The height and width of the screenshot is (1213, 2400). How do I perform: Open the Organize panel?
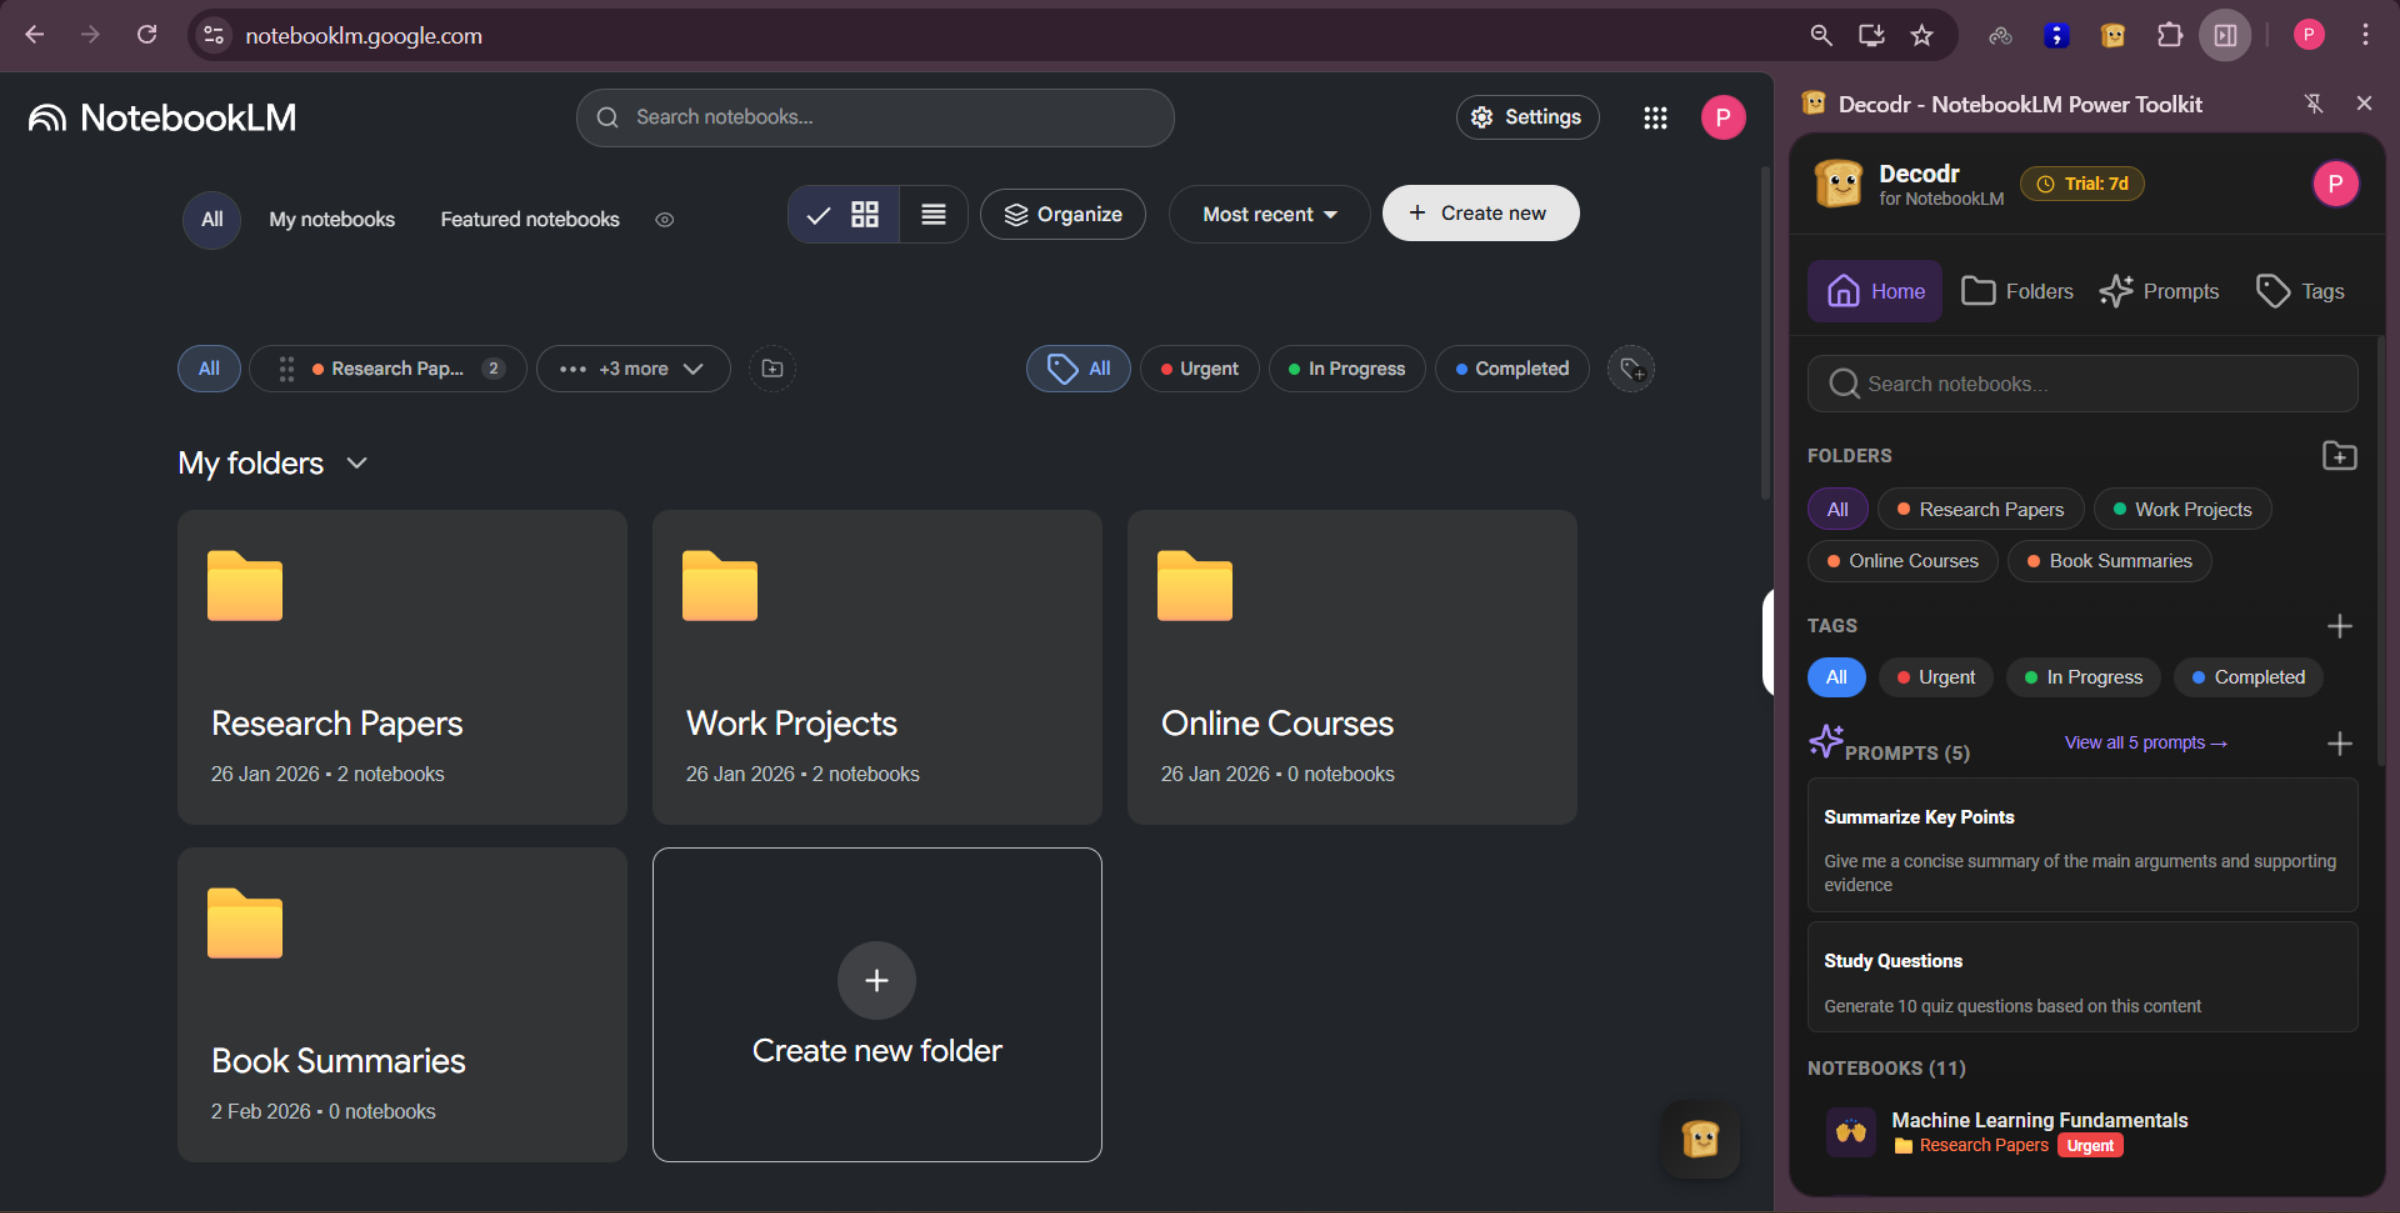pos(1063,214)
